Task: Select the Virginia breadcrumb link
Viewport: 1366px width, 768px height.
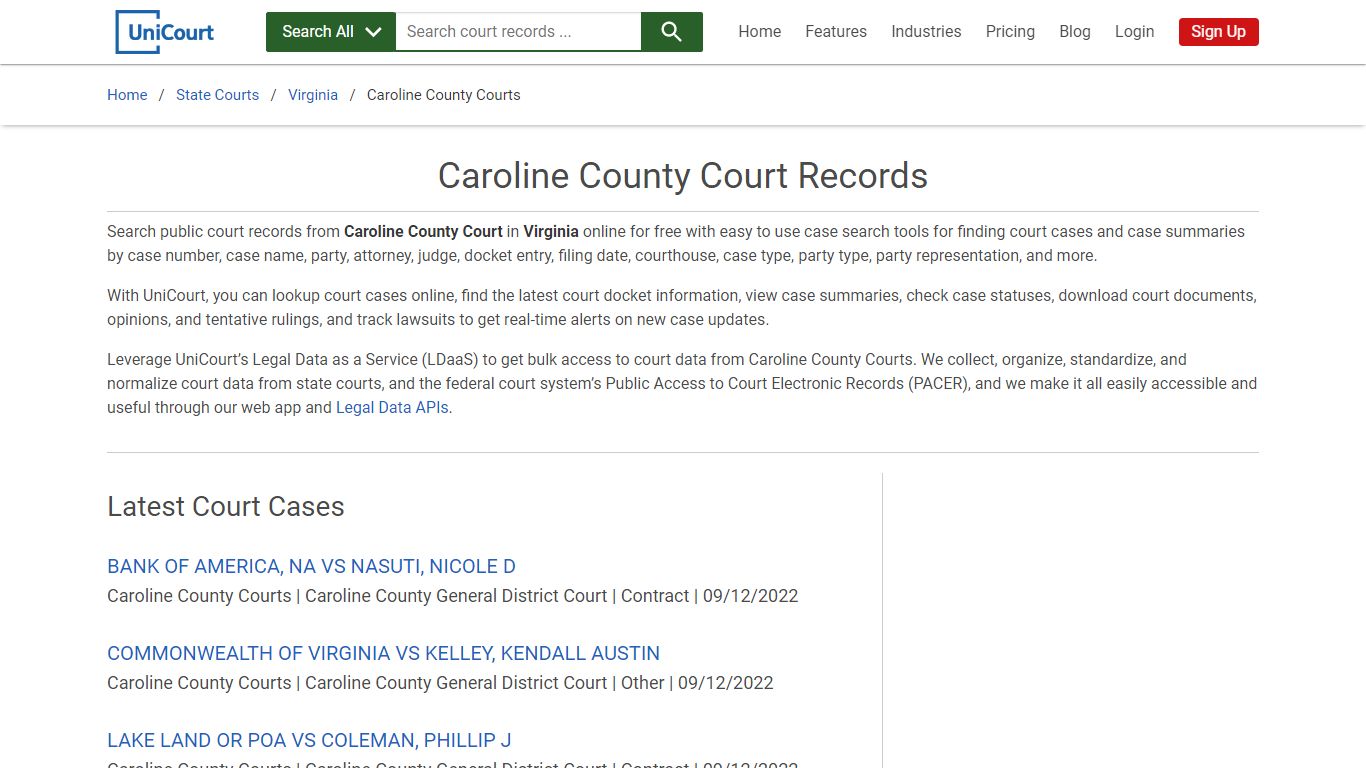Action: pyautogui.click(x=313, y=95)
